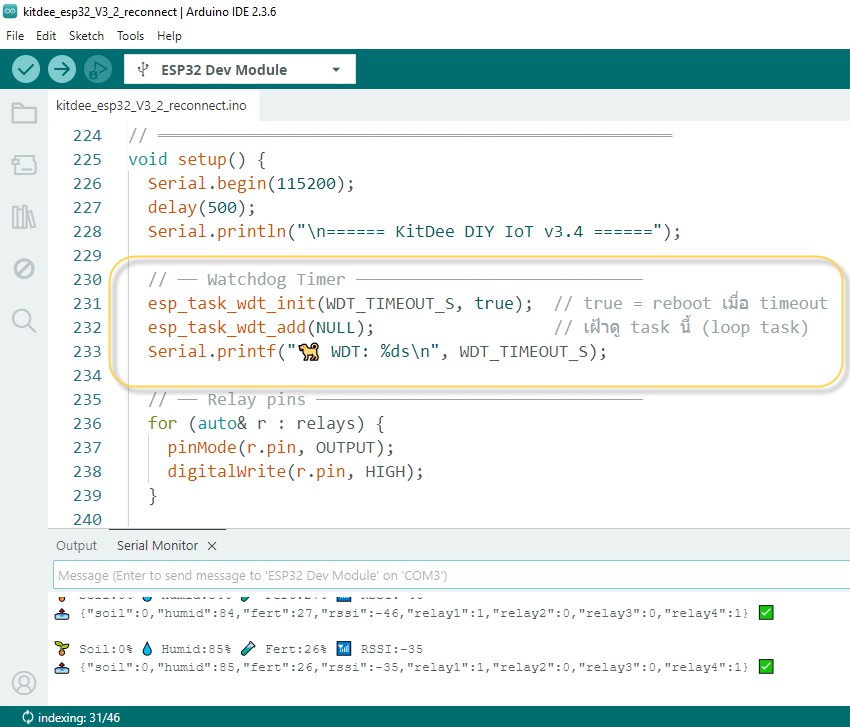Click the Upload arrow button
This screenshot has height=727, width=850.
click(62, 69)
